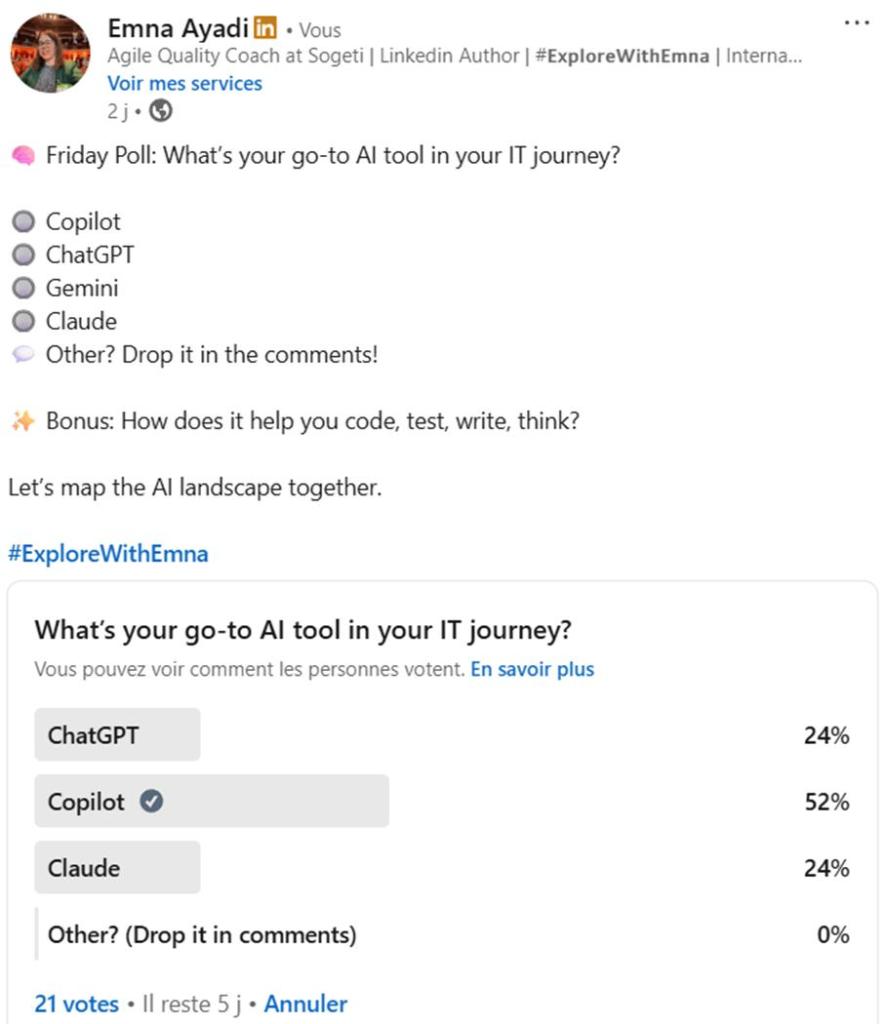The width and height of the screenshot is (885, 1024).
Task: Click the speech bubble emoji before Other
Action: [23, 354]
